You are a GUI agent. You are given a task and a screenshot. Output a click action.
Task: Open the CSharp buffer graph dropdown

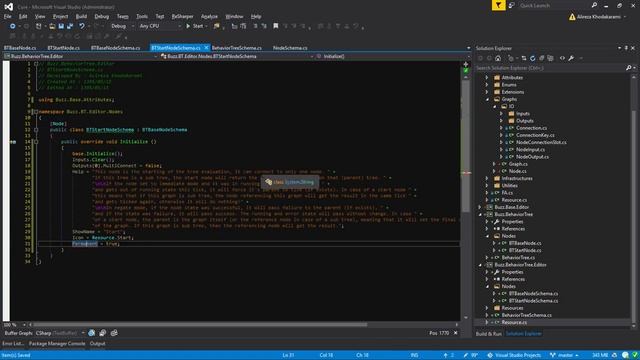pos(83,333)
